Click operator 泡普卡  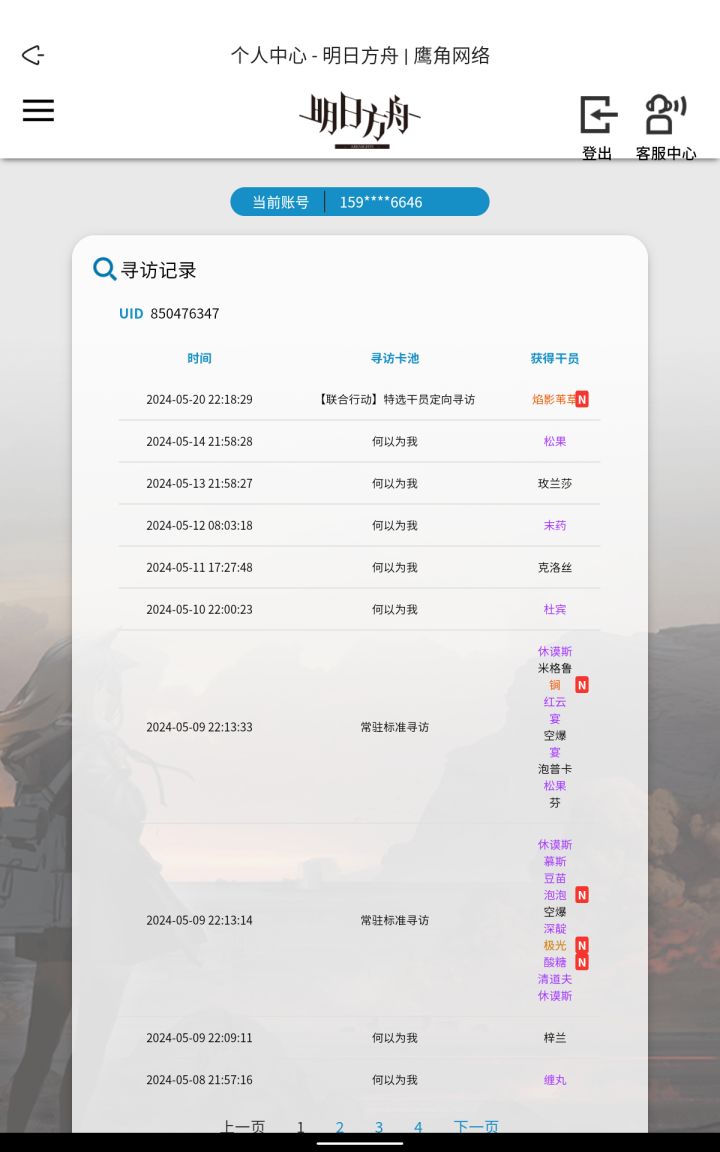tap(555, 769)
